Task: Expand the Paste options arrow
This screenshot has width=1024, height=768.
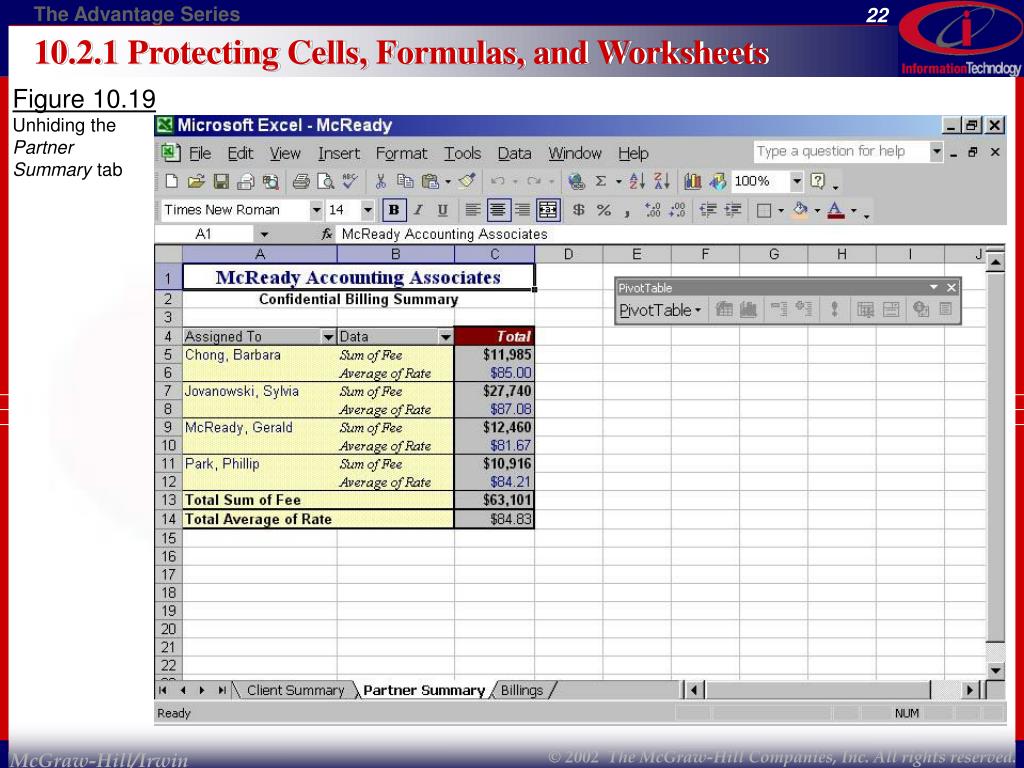Action: point(448,182)
